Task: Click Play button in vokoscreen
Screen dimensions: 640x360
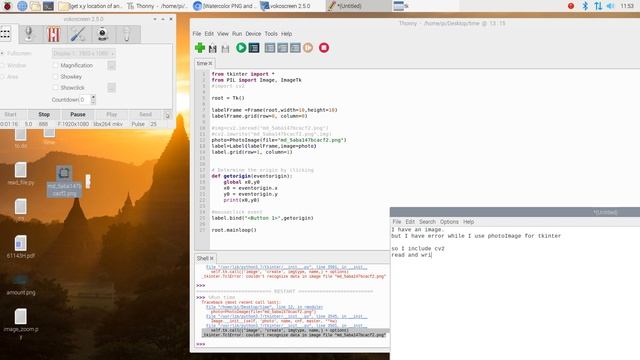Action: 111,115
